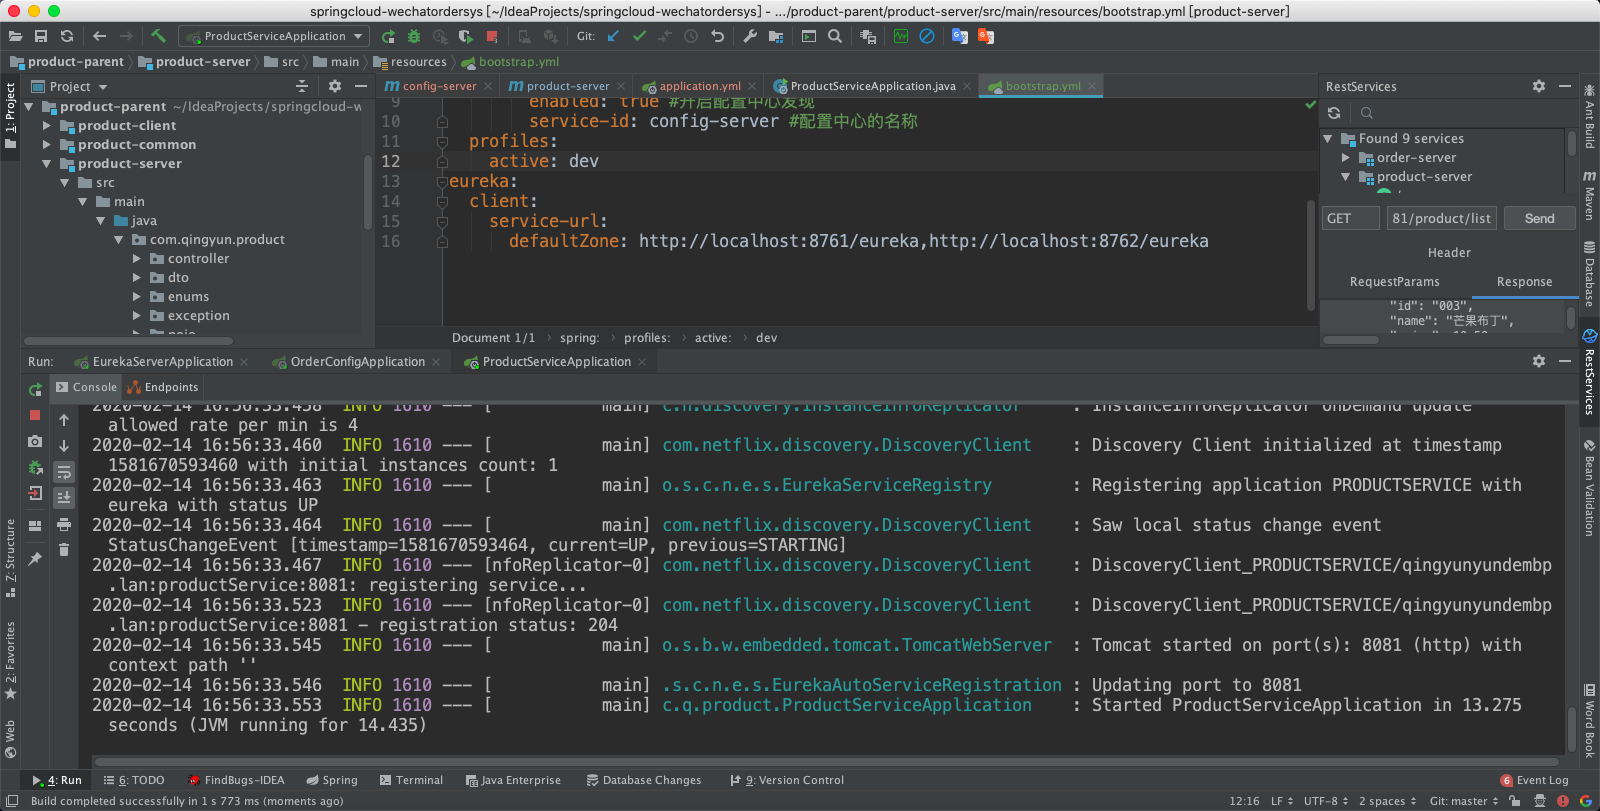Image resolution: width=1600 pixels, height=811 pixels.
Task: Send the REST request
Action: (x=1539, y=218)
